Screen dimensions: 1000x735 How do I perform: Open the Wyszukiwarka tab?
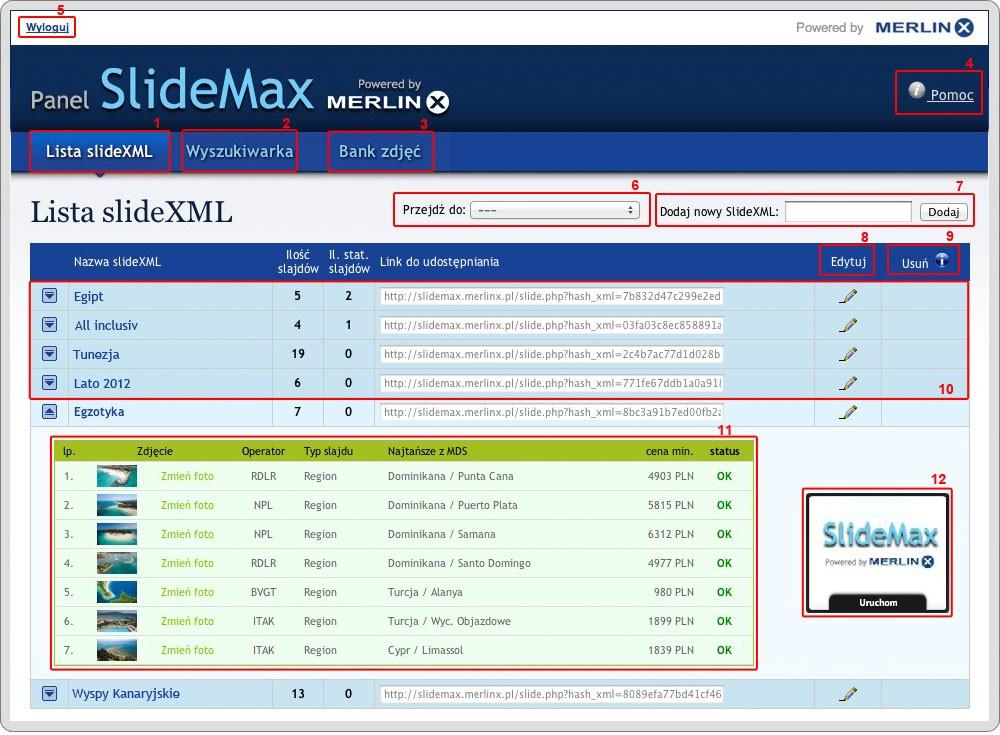point(239,151)
